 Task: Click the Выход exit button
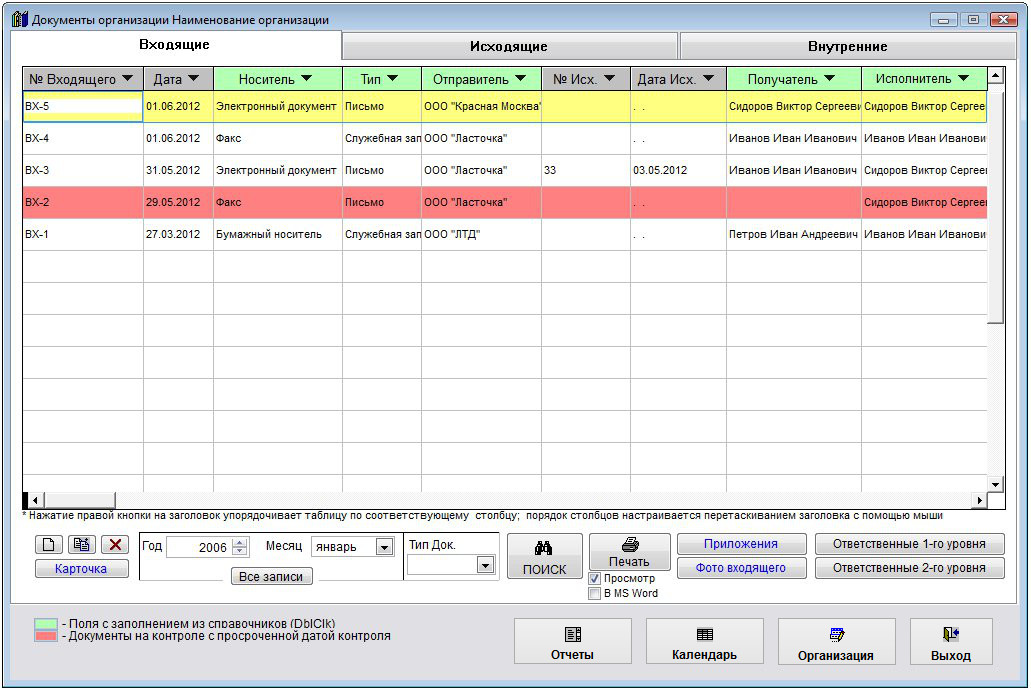950,642
